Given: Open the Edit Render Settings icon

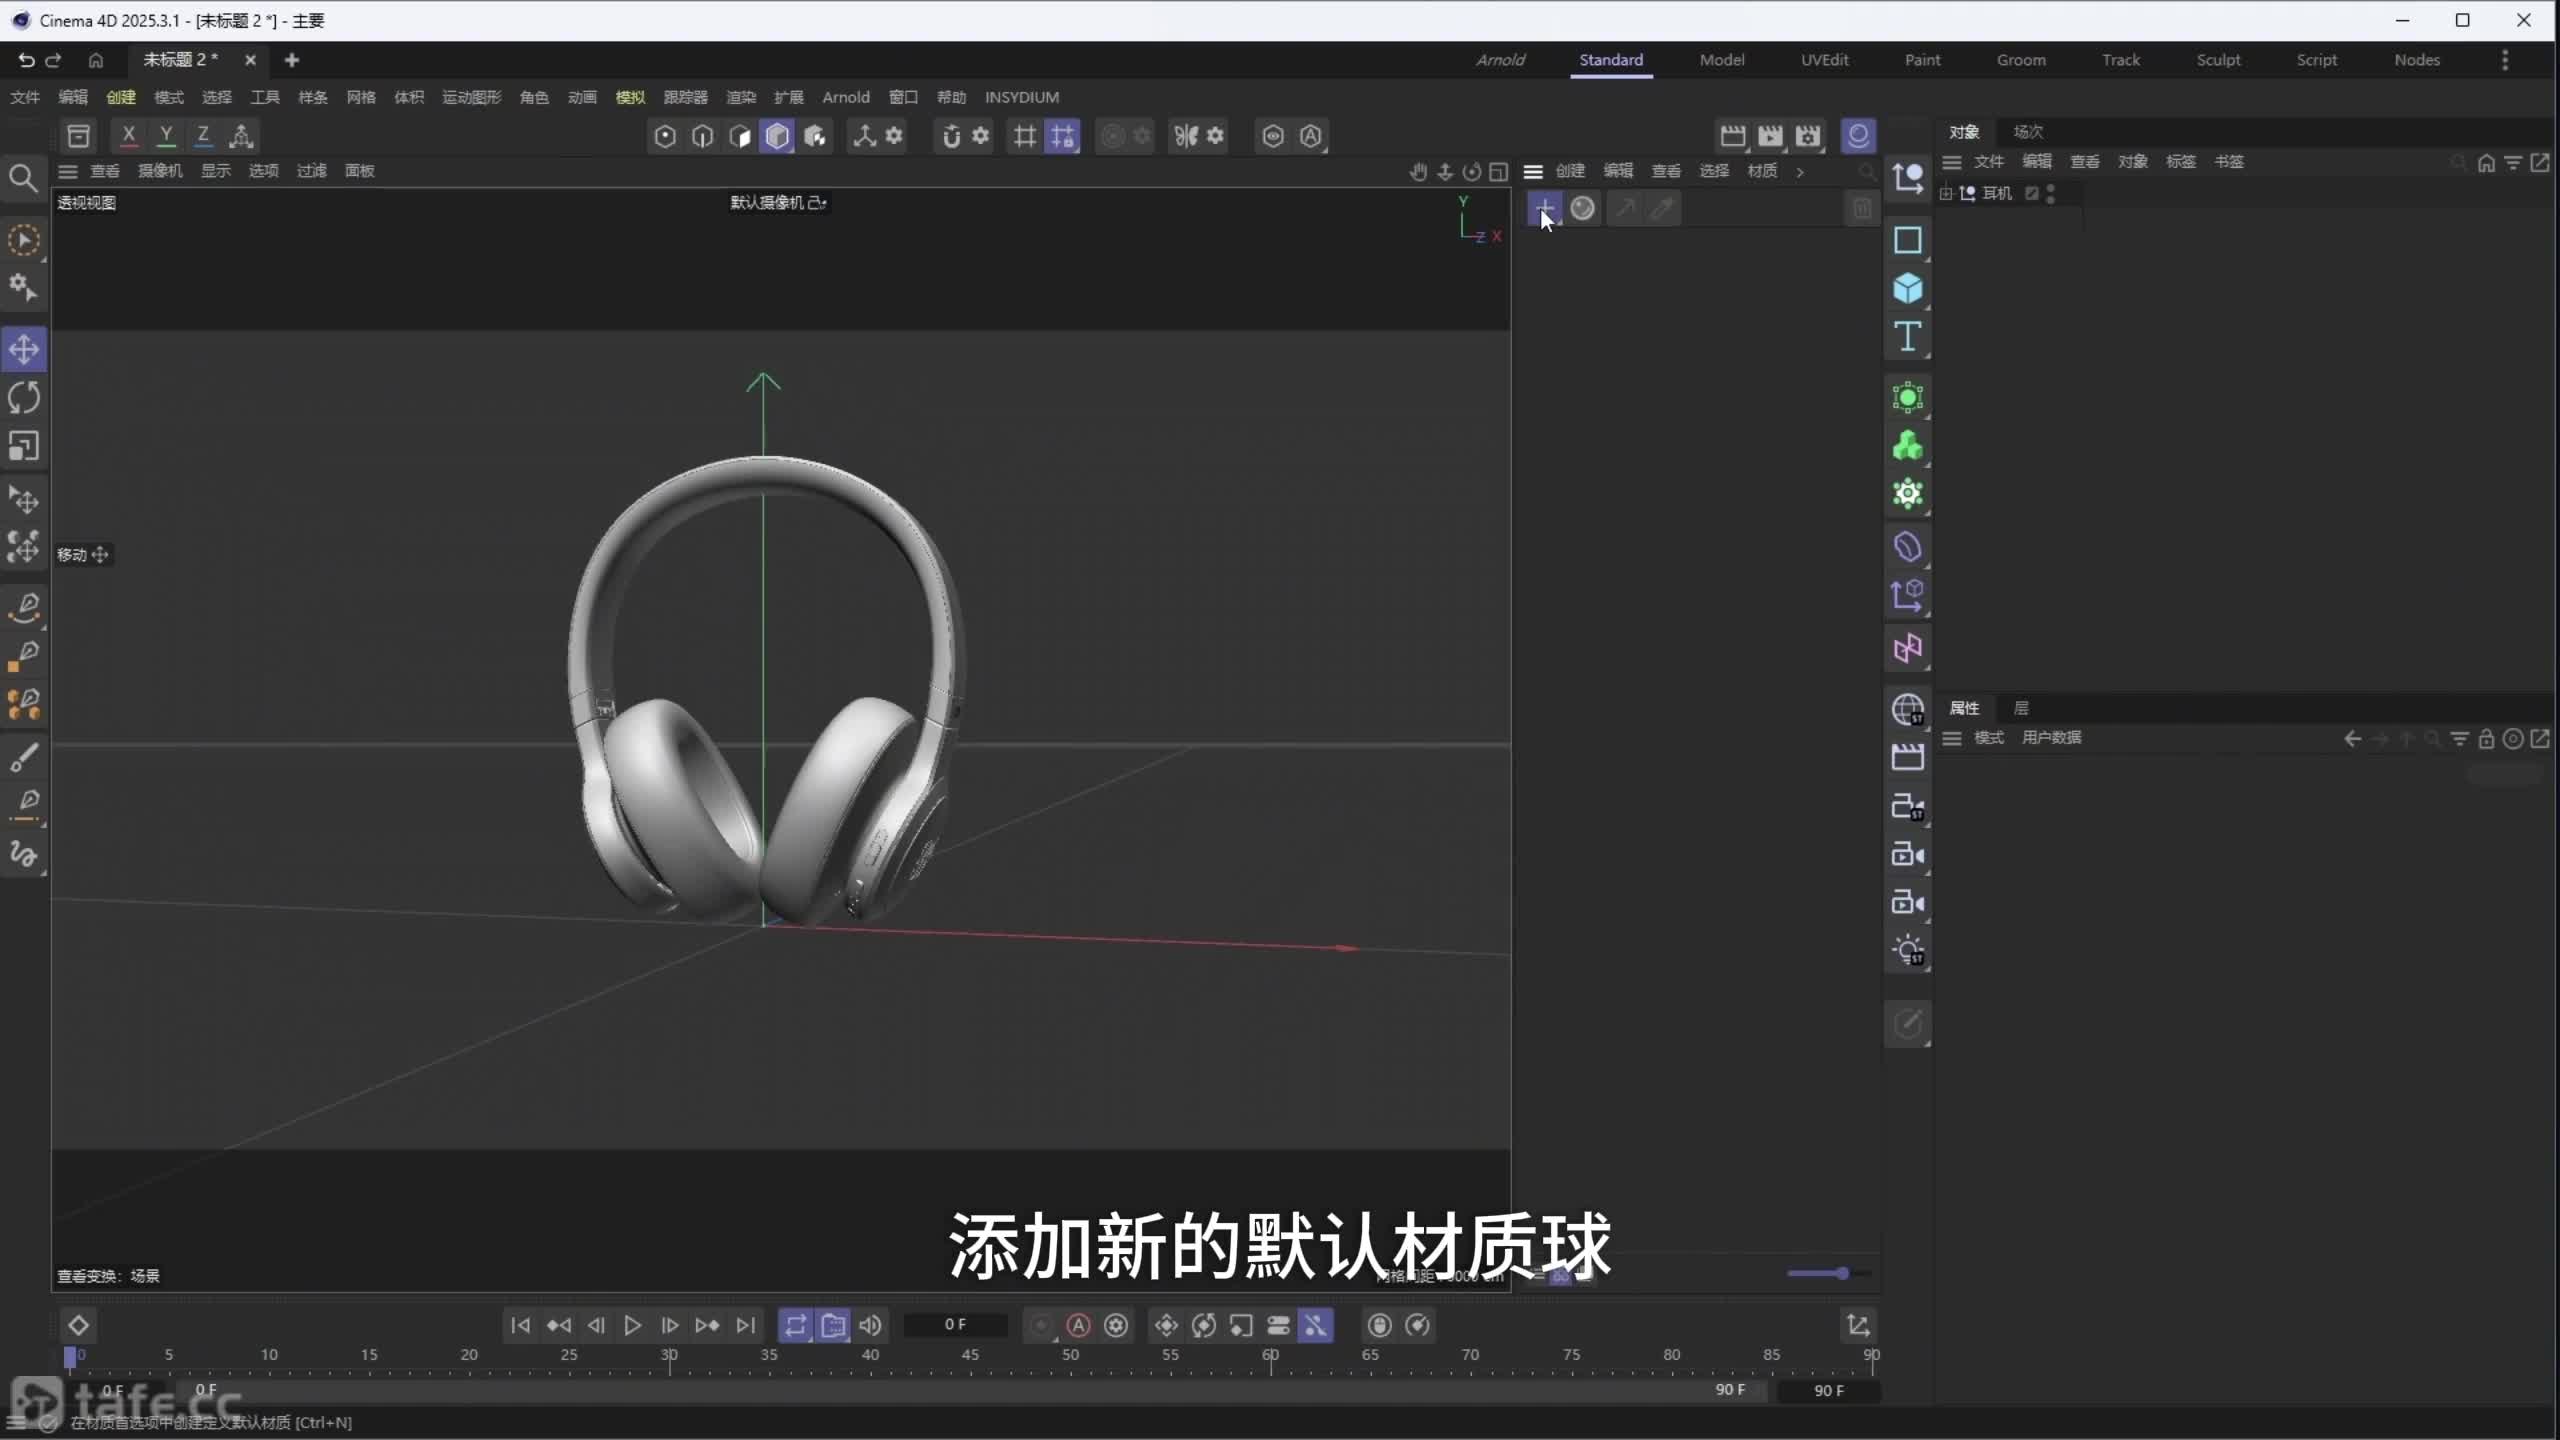Looking at the screenshot, I should [x=1809, y=136].
